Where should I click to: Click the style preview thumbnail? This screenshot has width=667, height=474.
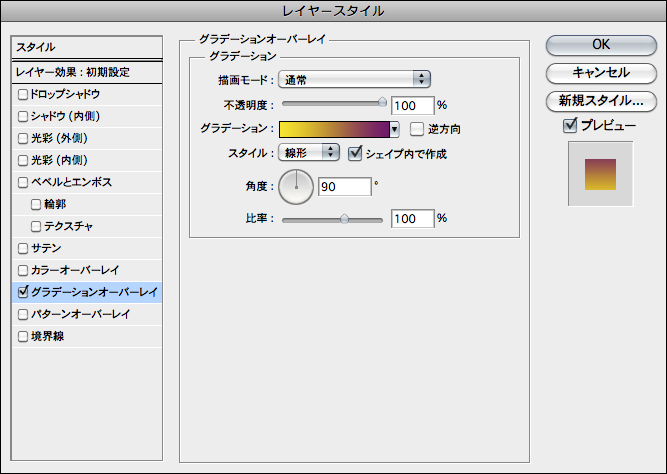tap(601, 173)
